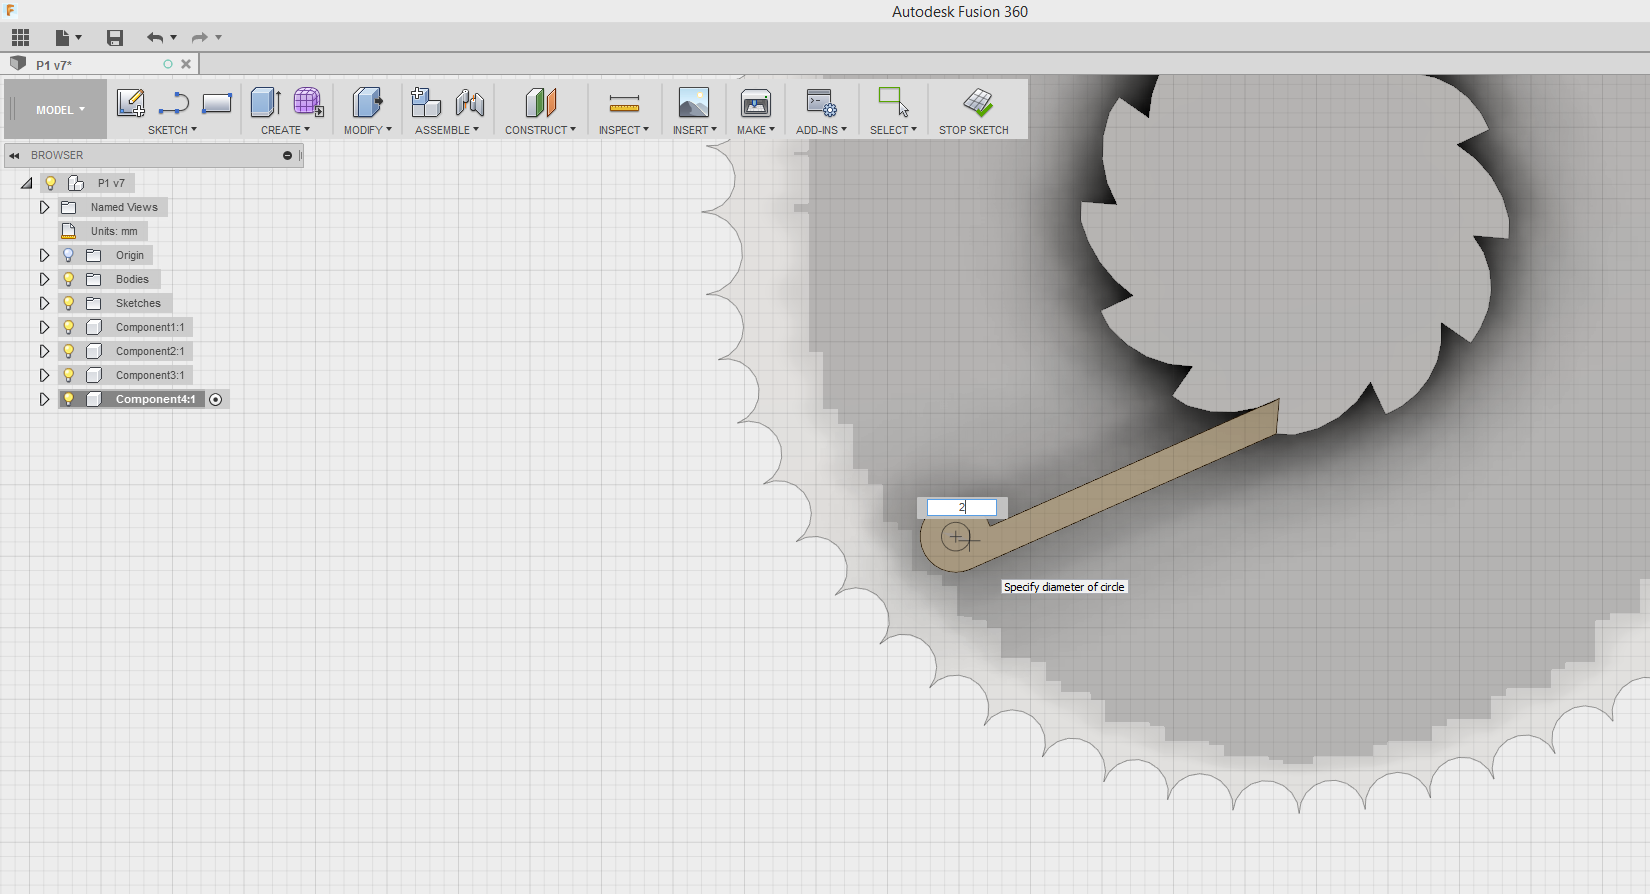This screenshot has width=1650, height=894.
Task: Expand the Component1:1 node
Action: tap(44, 327)
